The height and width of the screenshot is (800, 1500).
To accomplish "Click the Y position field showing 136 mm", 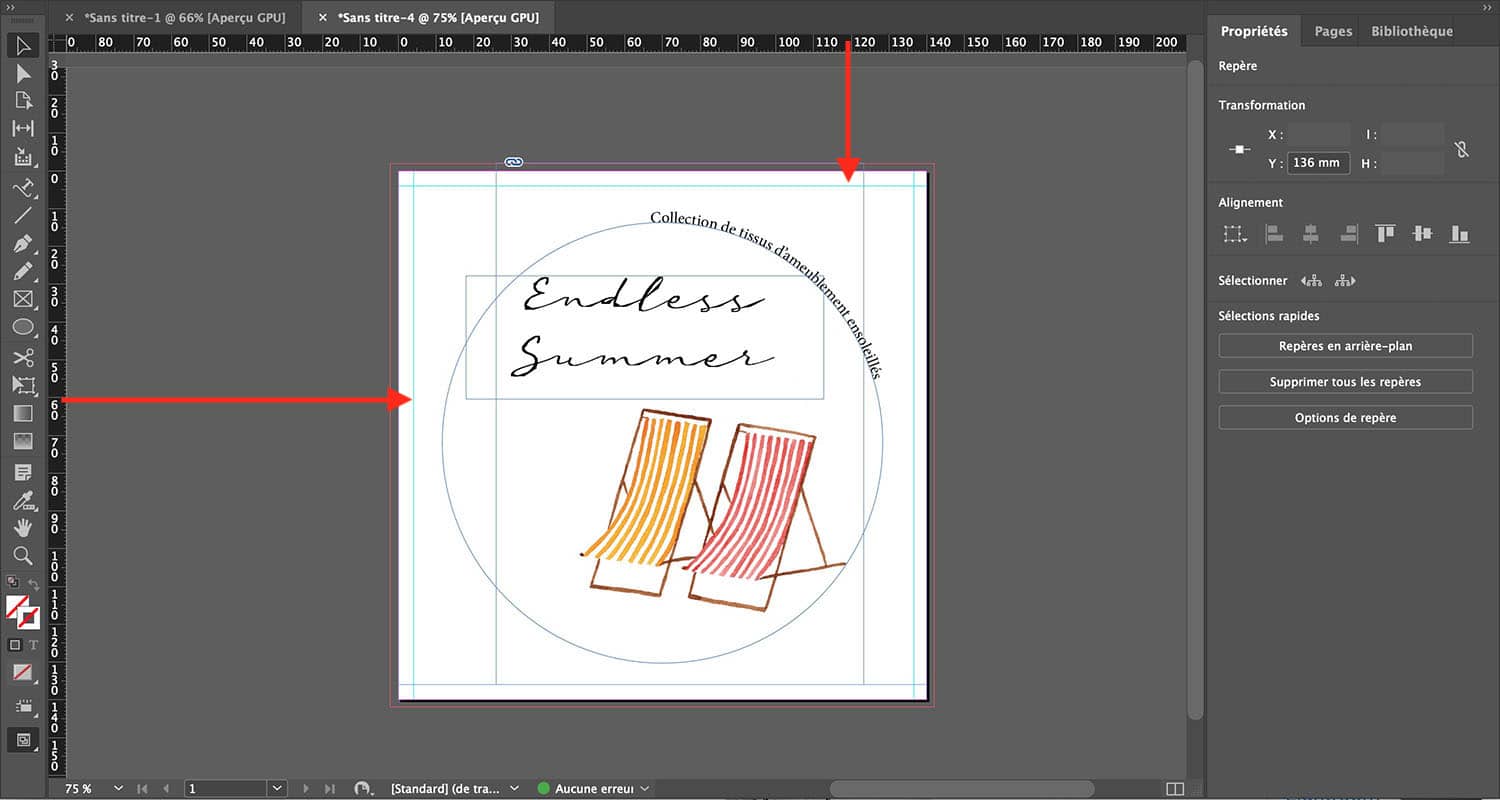I will (1317, 162).
